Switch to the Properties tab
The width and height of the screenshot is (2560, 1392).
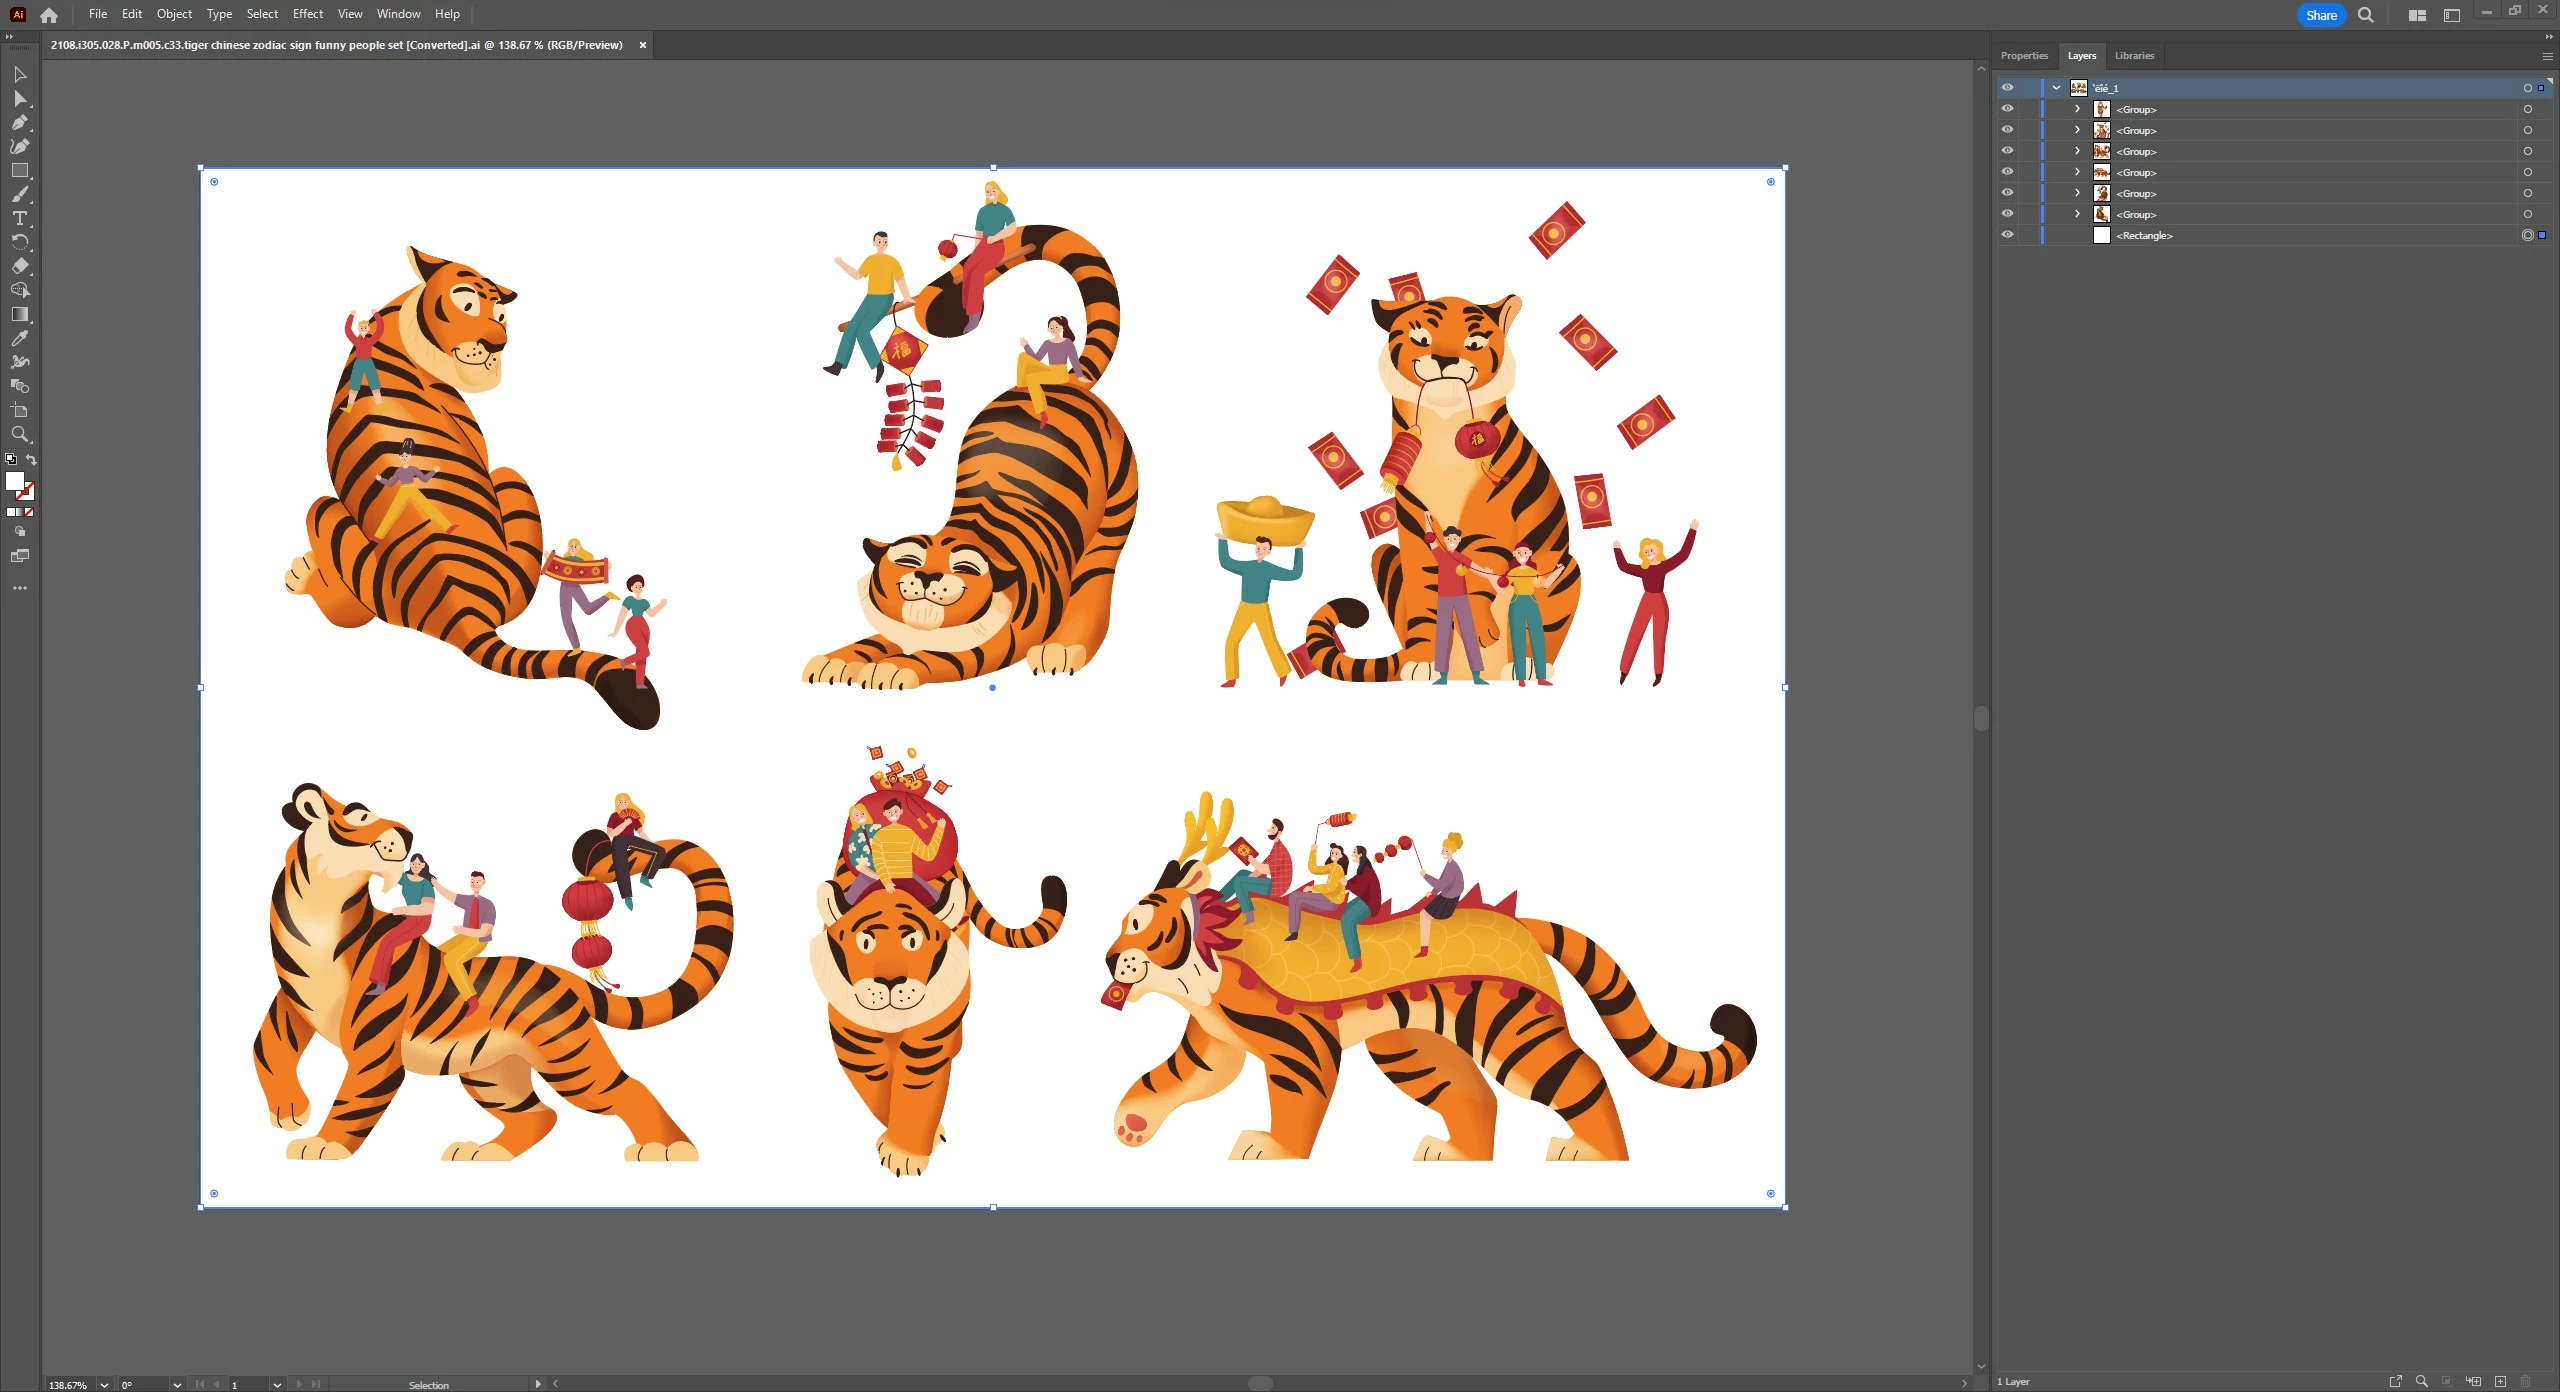(x=2024, y=56)
